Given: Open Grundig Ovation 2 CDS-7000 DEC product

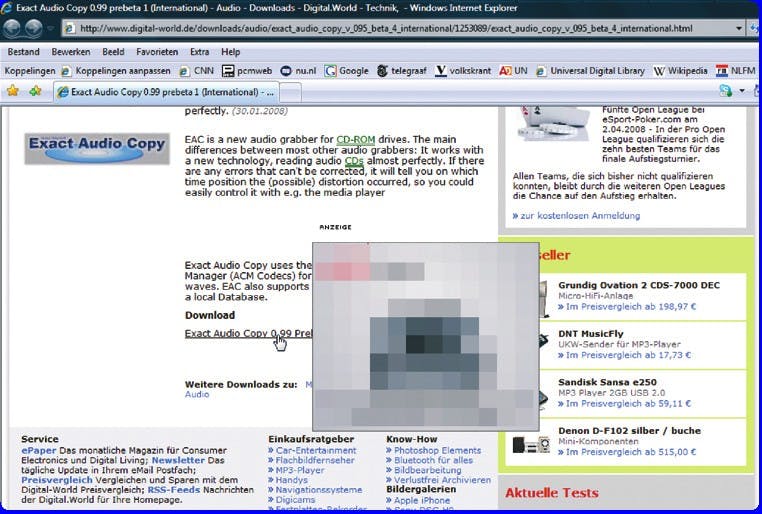Looking at the screenshot, I should click(639, 285).
